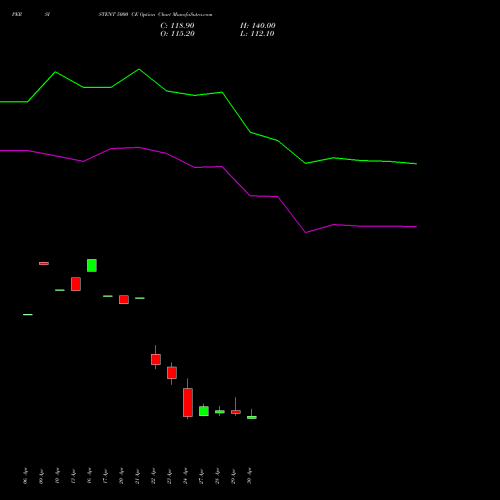Click the chart title mentioning CE Option Chart
Viewport: 500px width, 500px height.
(155, 15)
